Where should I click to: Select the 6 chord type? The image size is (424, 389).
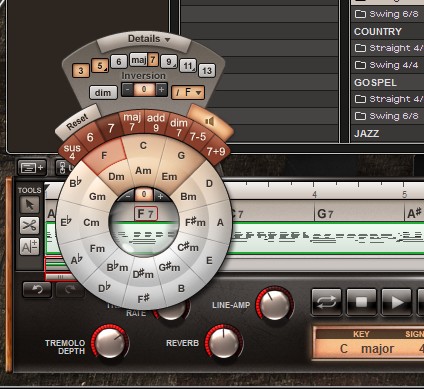tap(90, 137)
